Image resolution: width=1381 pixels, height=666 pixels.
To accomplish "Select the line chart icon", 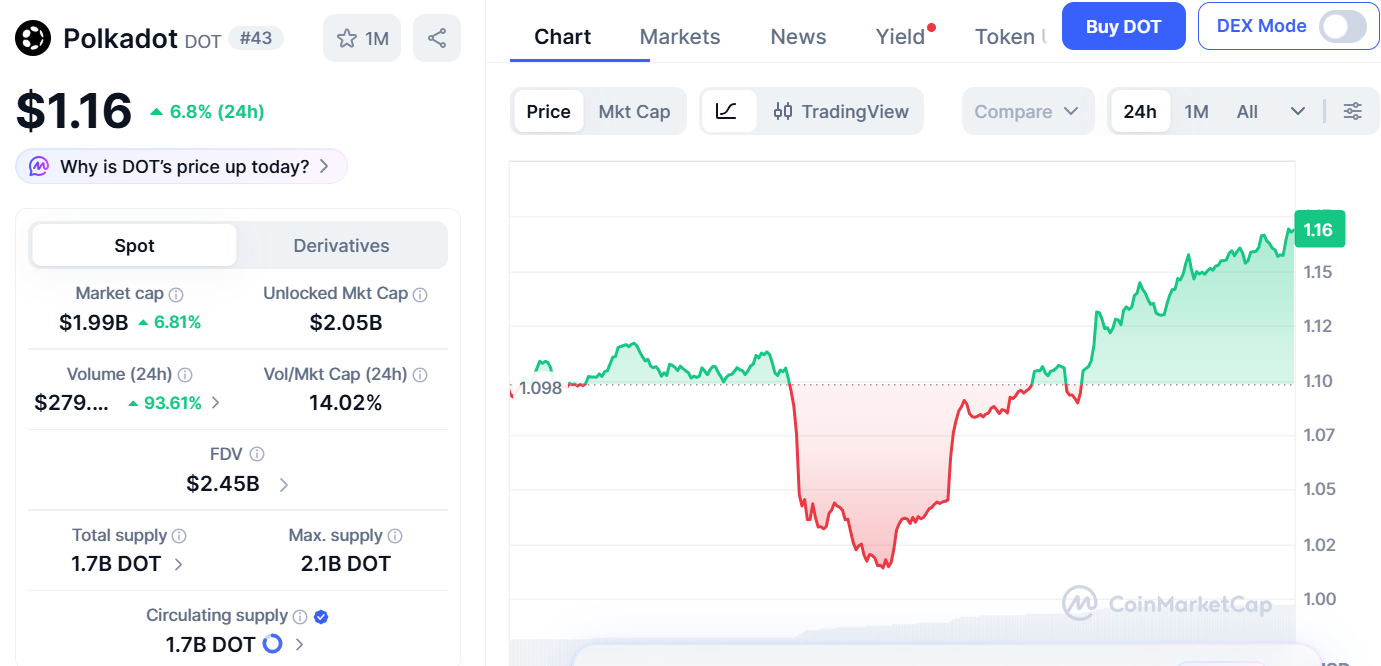I will coord(727,111).
